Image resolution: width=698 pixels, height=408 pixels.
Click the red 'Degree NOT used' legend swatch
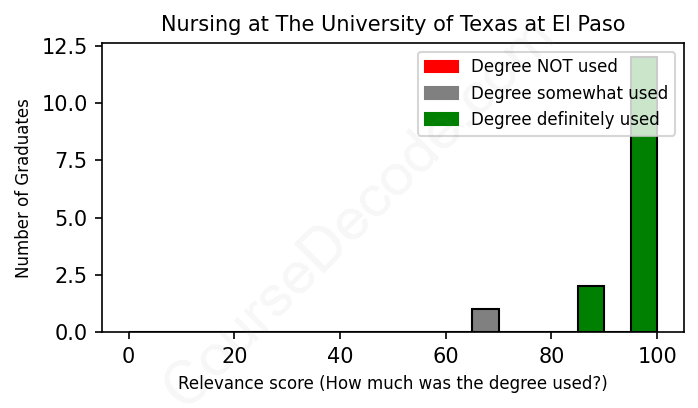[441, 67]
